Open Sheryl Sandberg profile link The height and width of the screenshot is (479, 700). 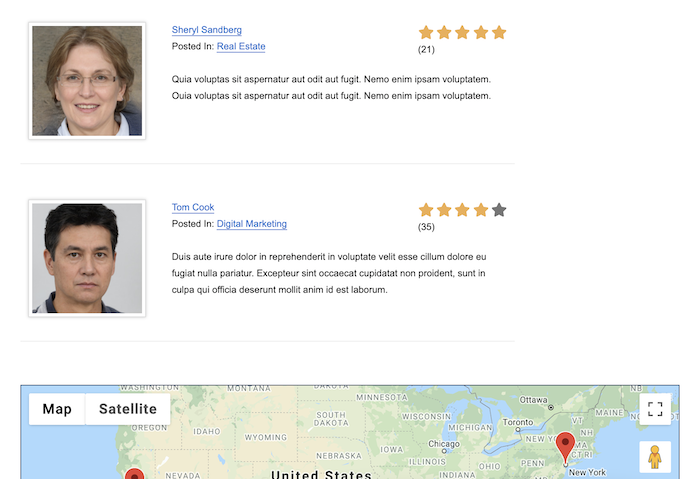click(x=206, y=30)
